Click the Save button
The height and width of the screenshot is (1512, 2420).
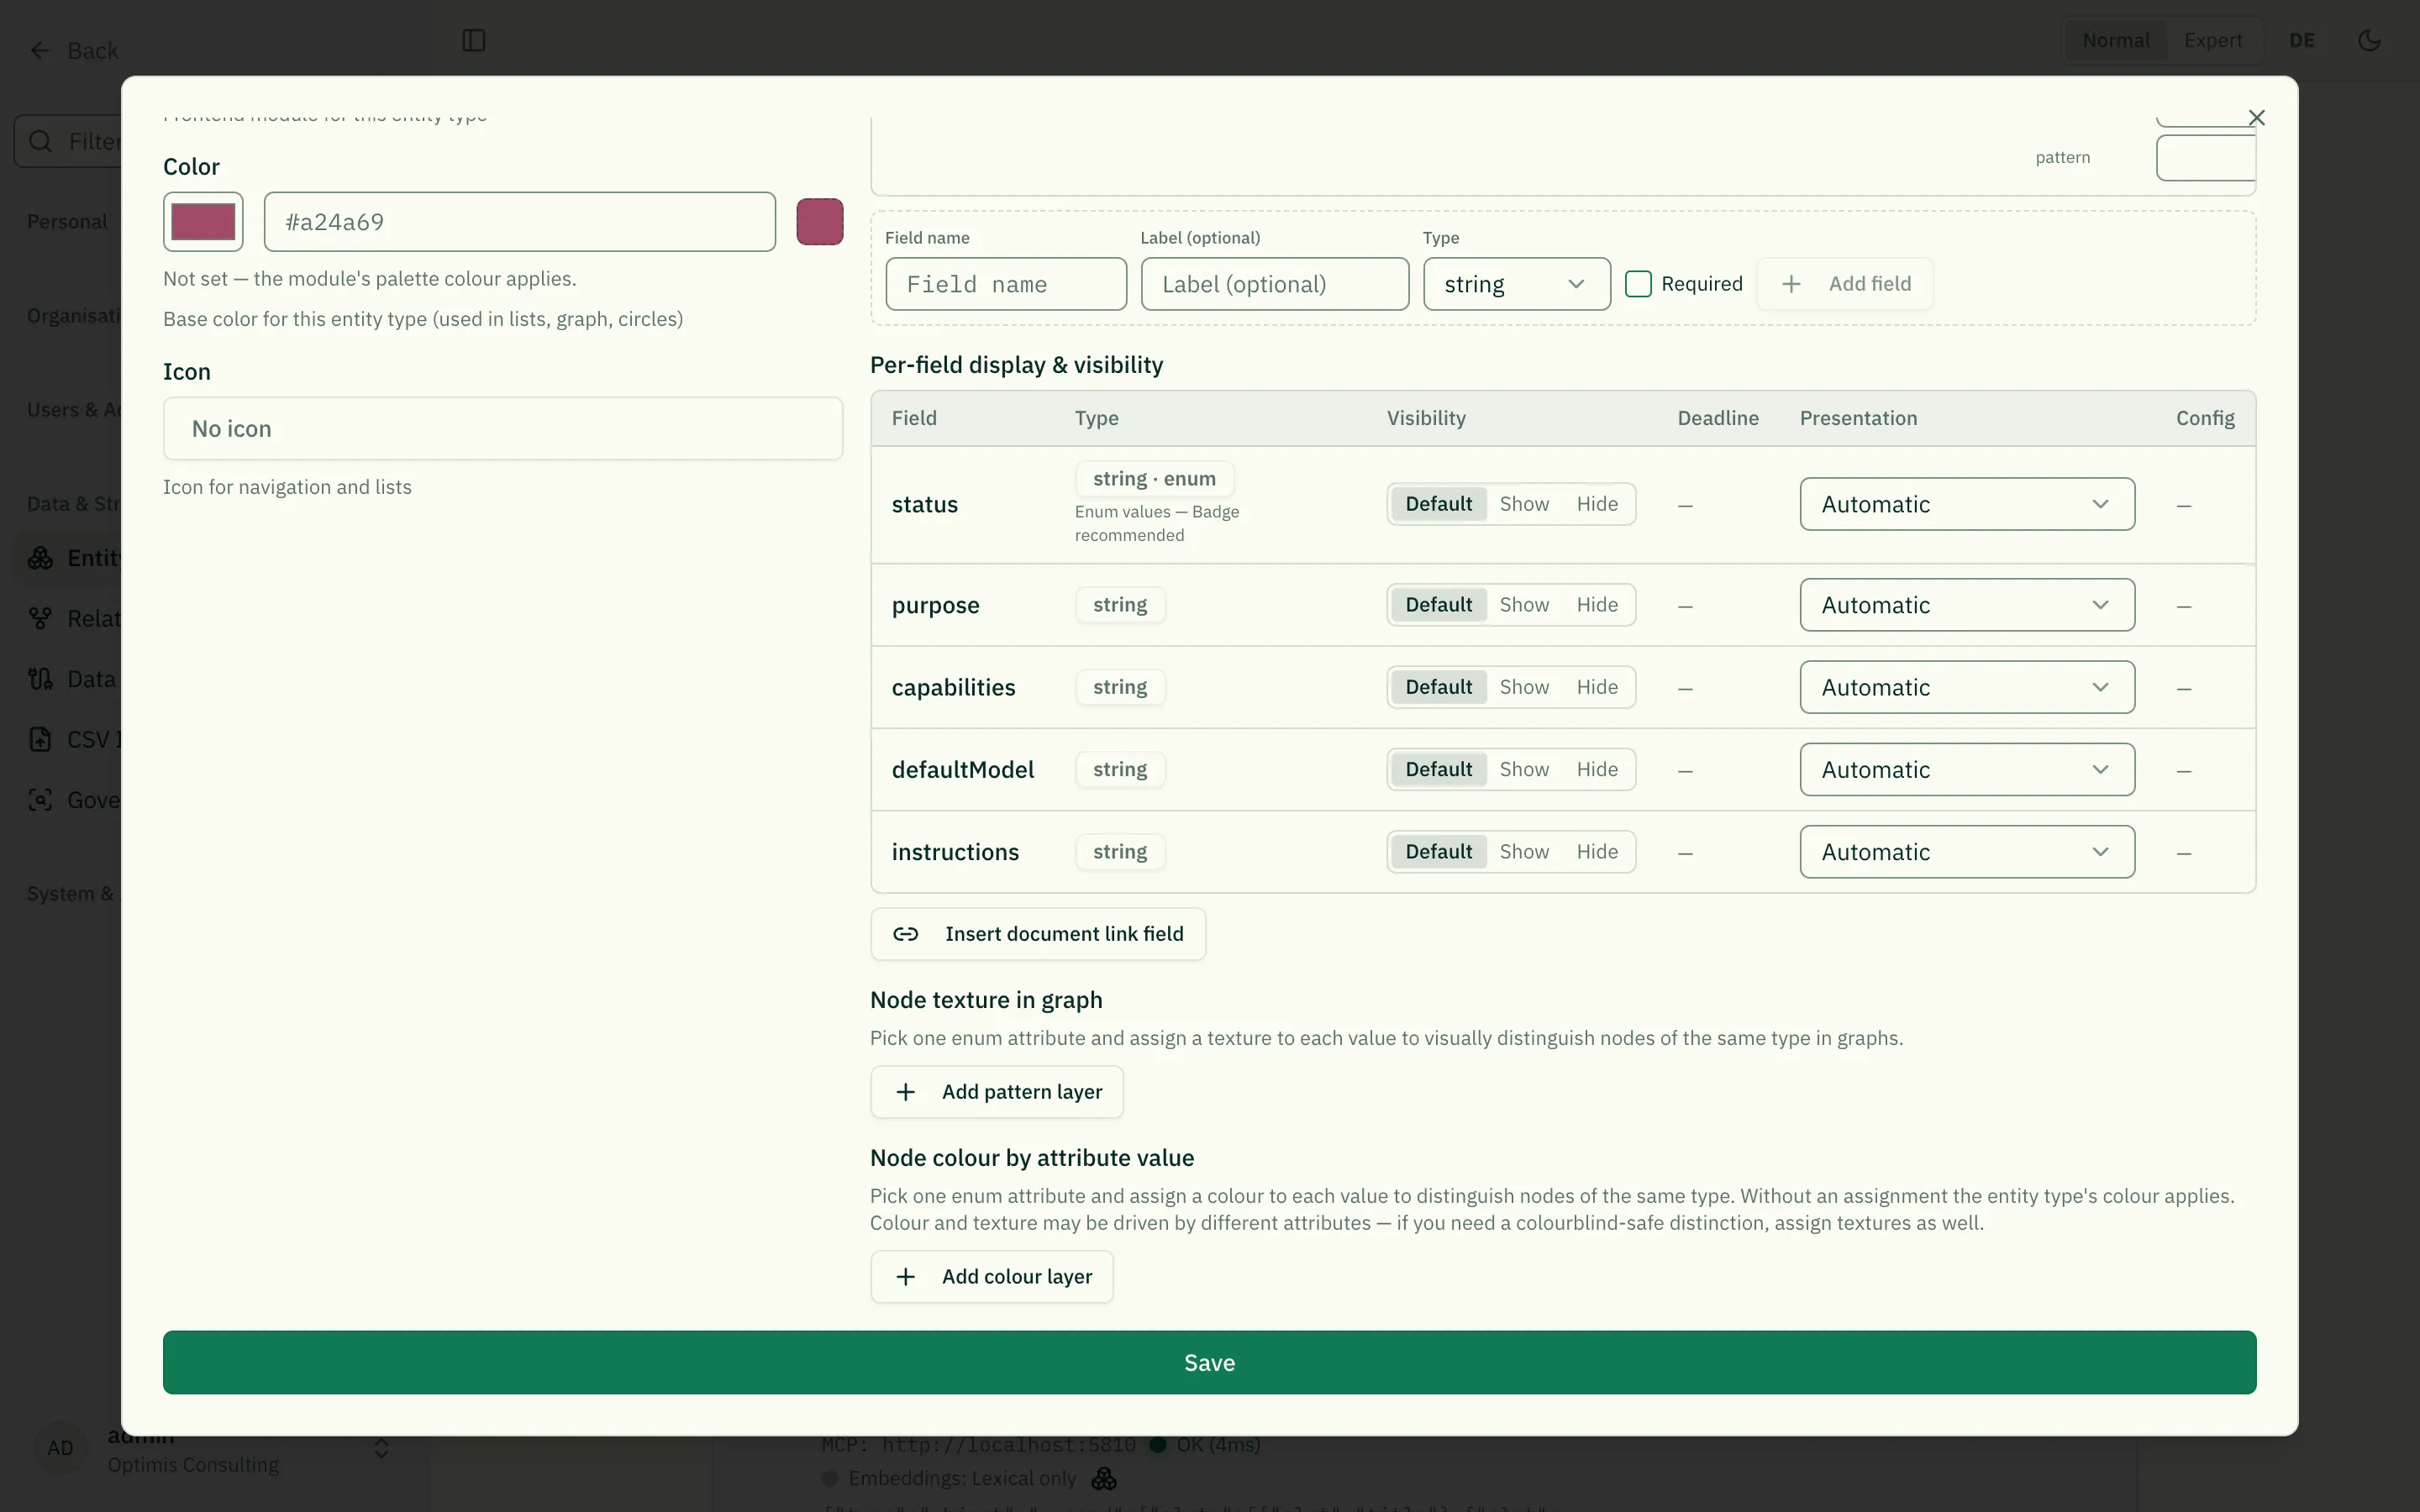1209,1362
